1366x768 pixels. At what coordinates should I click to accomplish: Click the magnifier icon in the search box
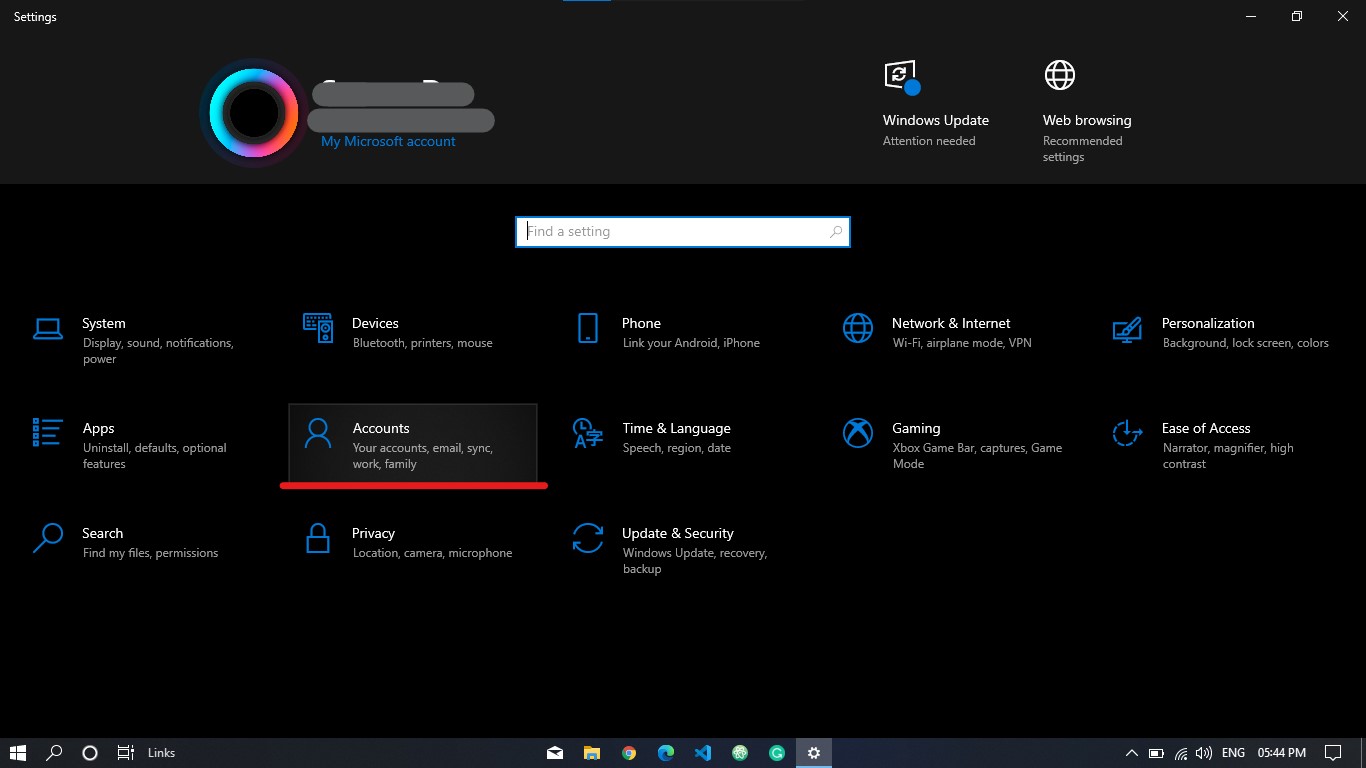click(x=836, y=232)
